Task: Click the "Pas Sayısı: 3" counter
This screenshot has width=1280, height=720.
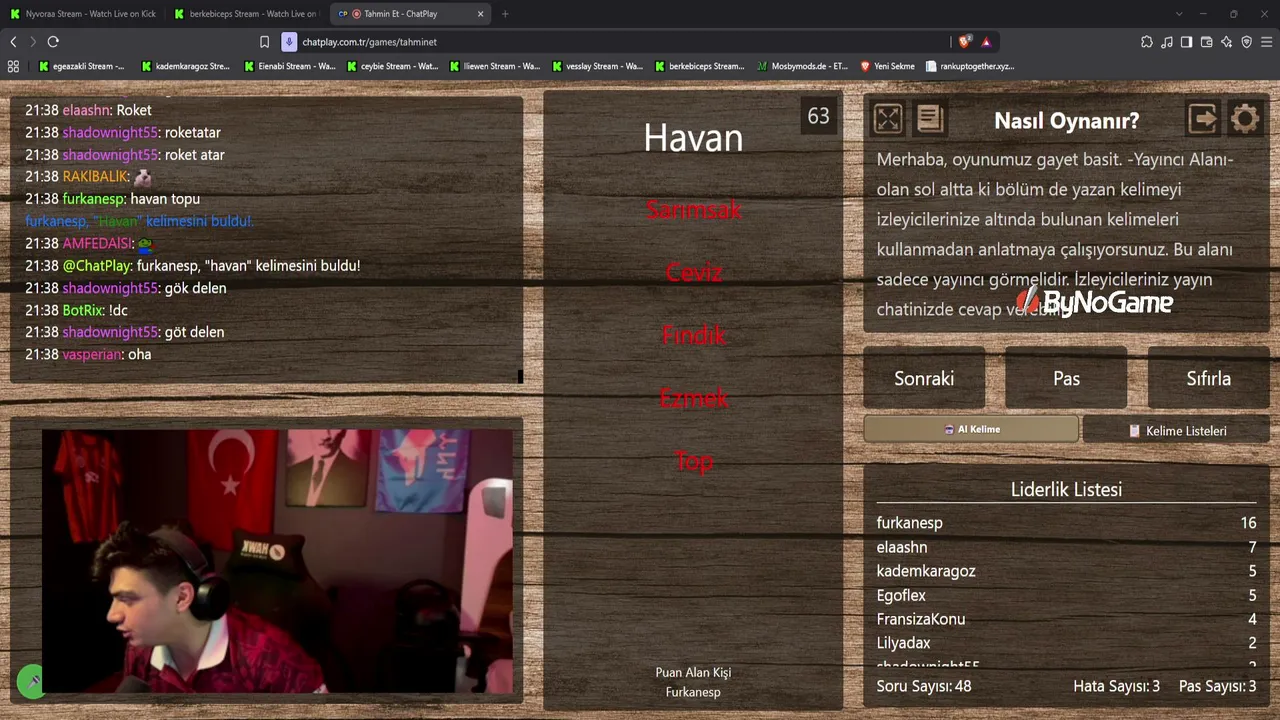Action: [1217, 686]
